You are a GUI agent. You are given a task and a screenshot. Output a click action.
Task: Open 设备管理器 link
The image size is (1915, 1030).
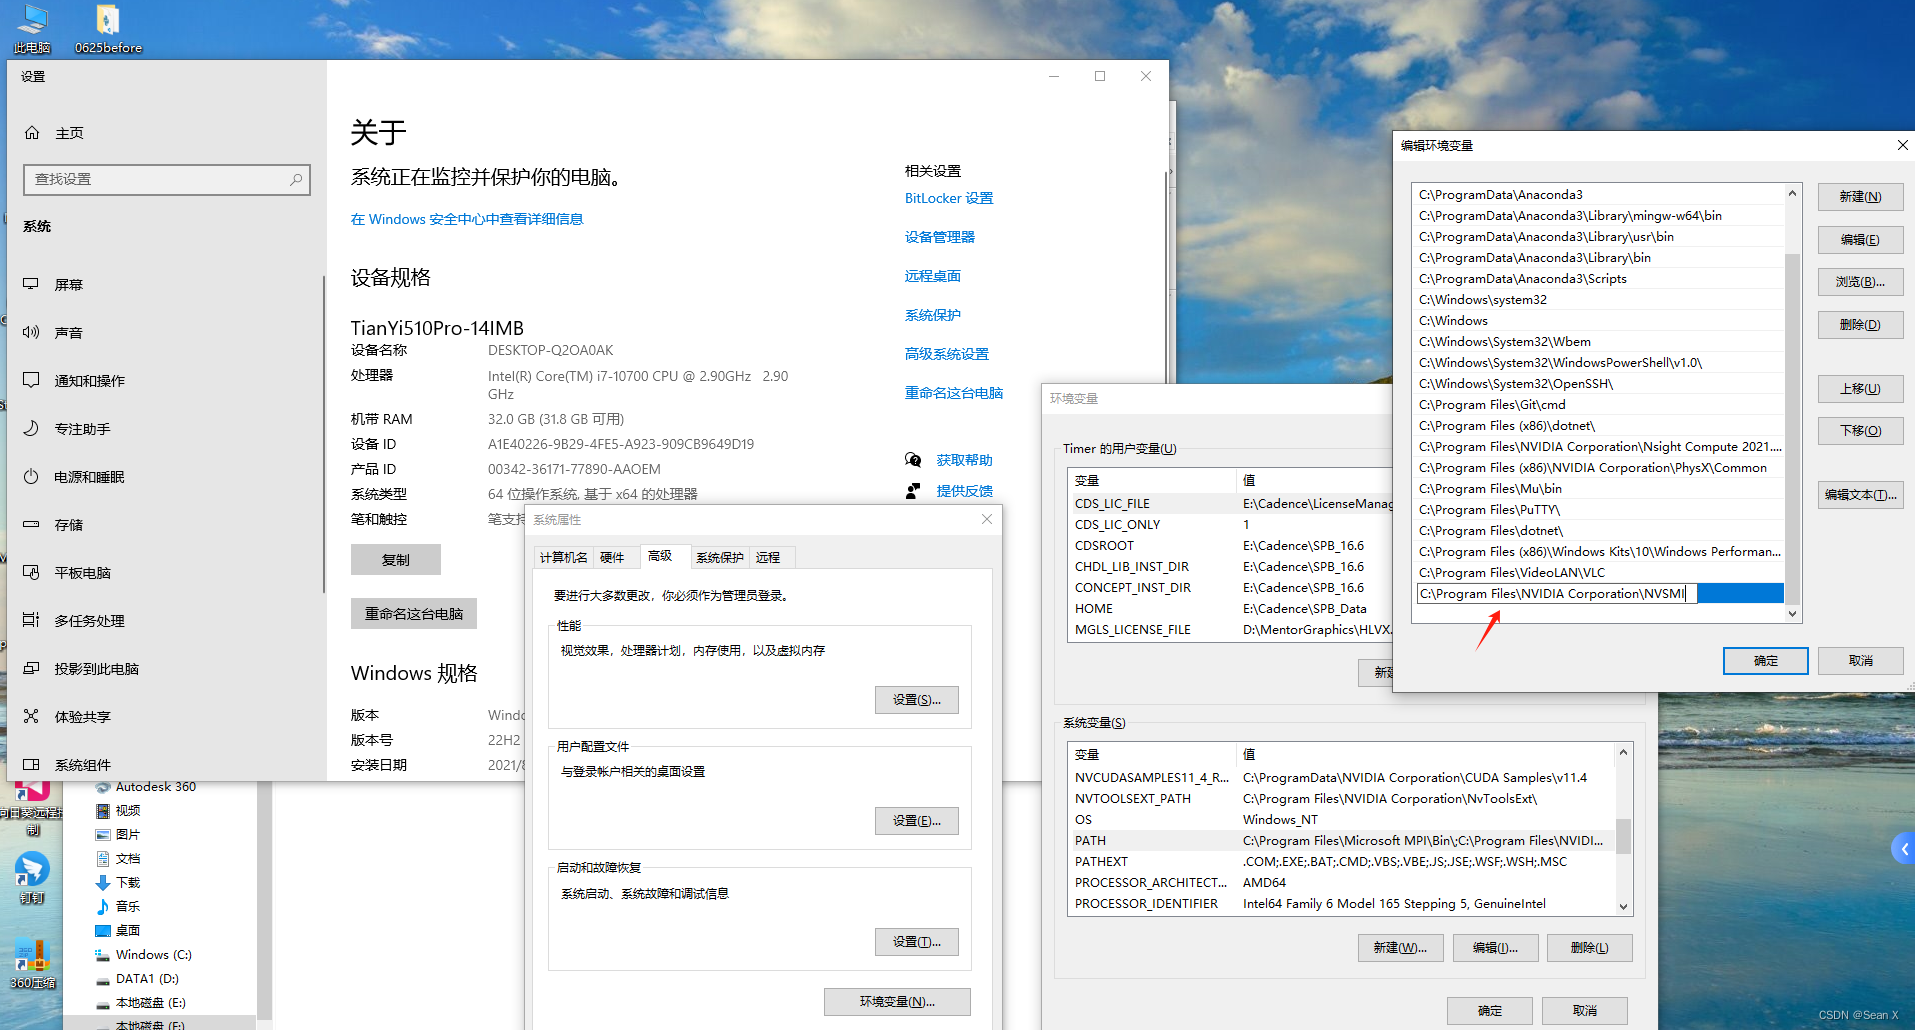tap(940, 238)
